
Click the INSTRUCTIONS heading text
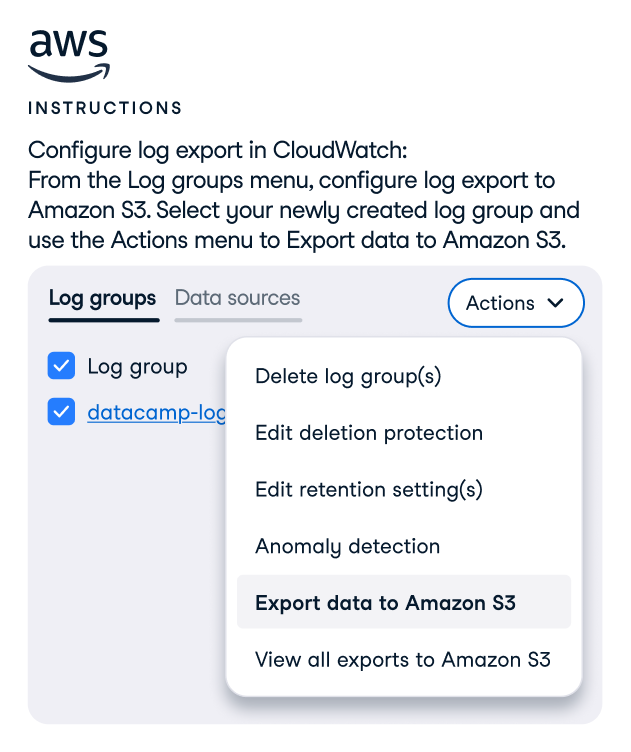click(105, 108)
